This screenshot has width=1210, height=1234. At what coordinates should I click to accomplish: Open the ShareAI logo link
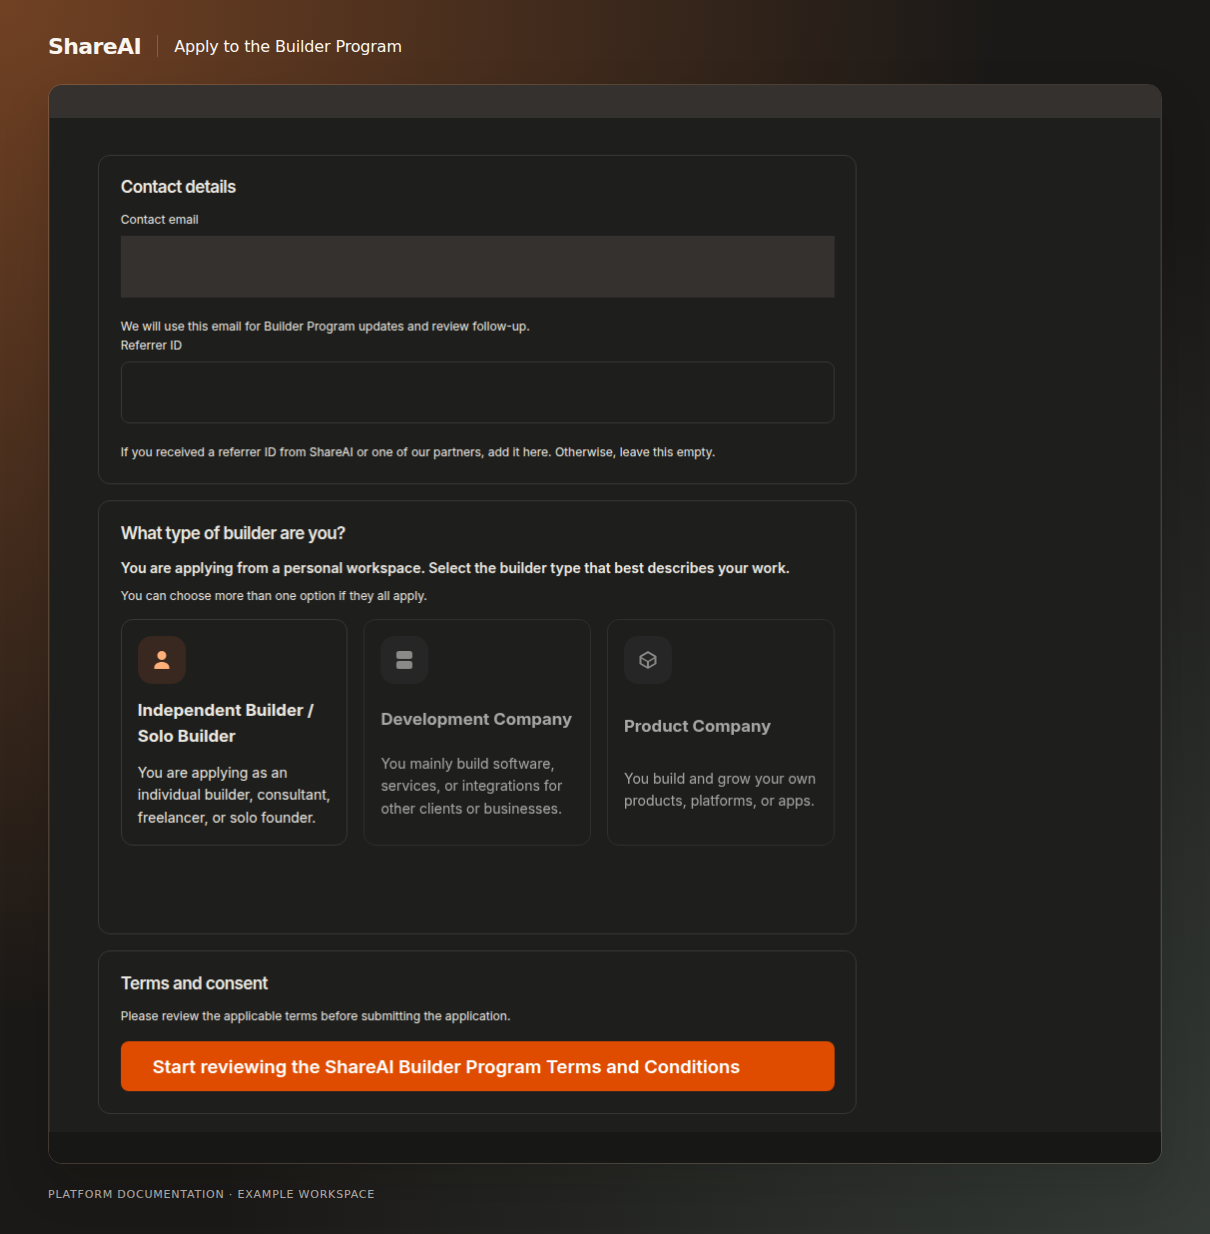(x=95, y=46)
